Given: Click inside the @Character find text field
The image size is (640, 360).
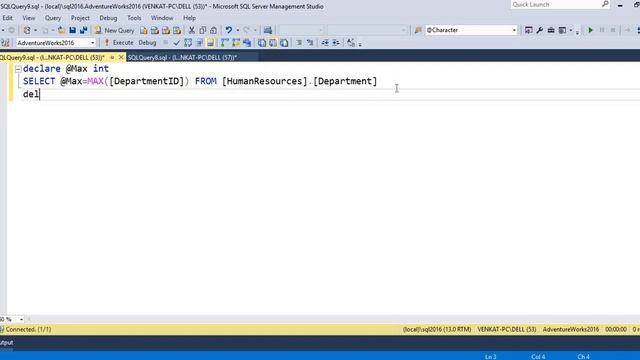Looking at the screenshot, I should [467, 30].
